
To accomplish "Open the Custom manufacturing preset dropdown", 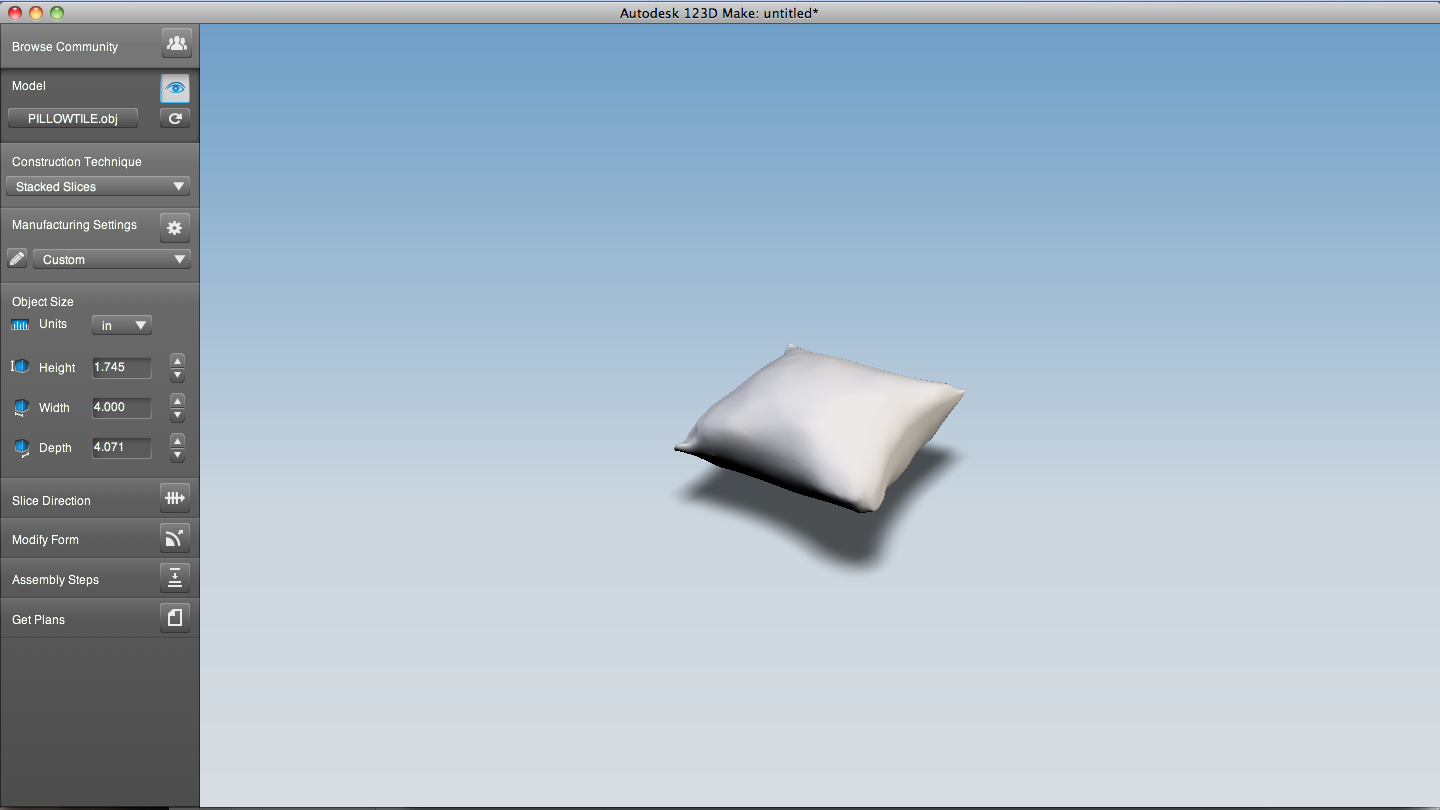I will click(111, 259).
